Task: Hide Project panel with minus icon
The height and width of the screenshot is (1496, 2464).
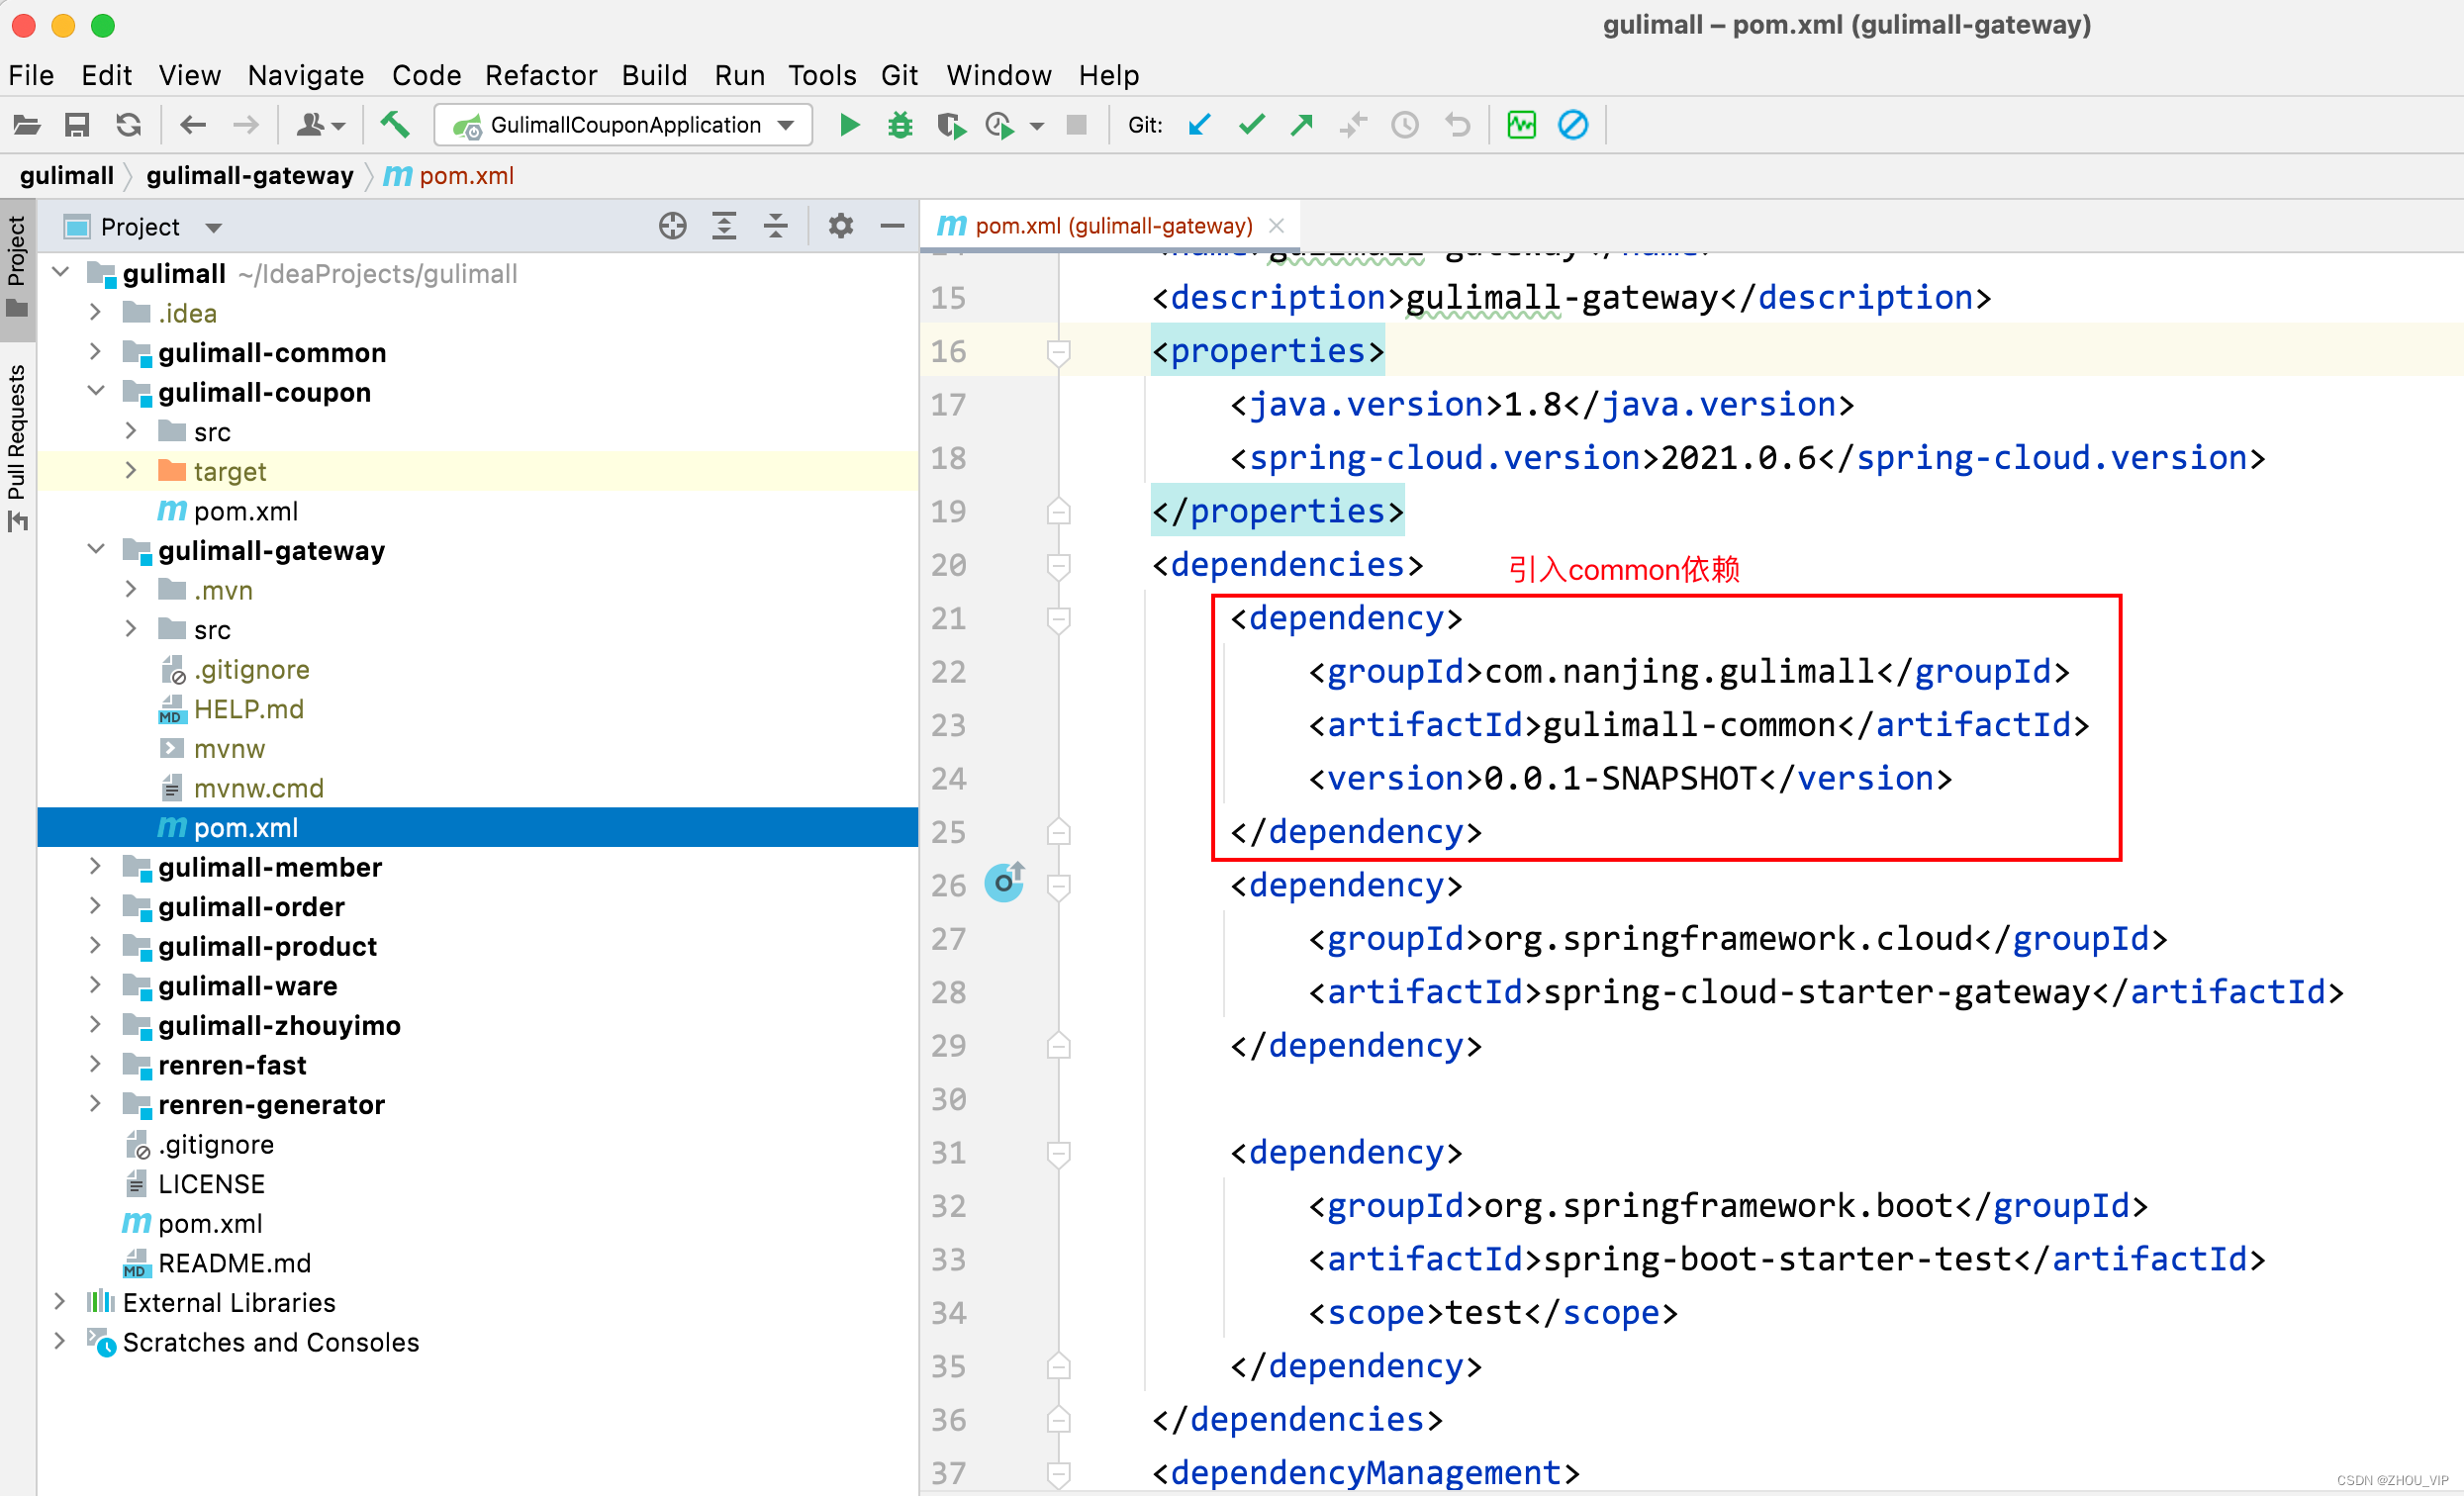Action: pyautogui.click(x=892, y=226)
